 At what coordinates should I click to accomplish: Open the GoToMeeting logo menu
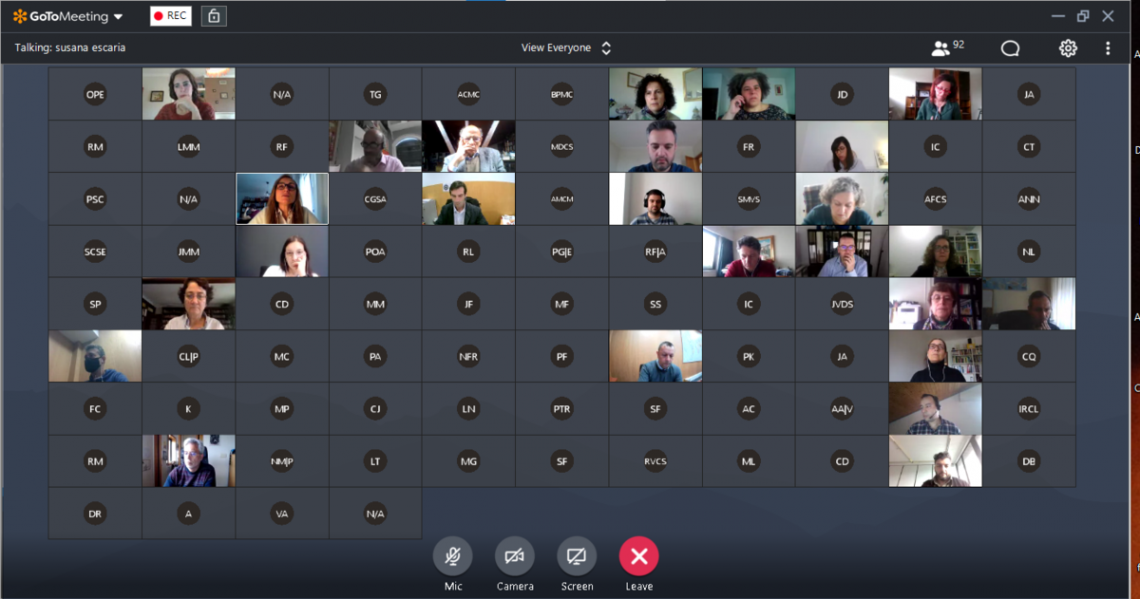68,16
